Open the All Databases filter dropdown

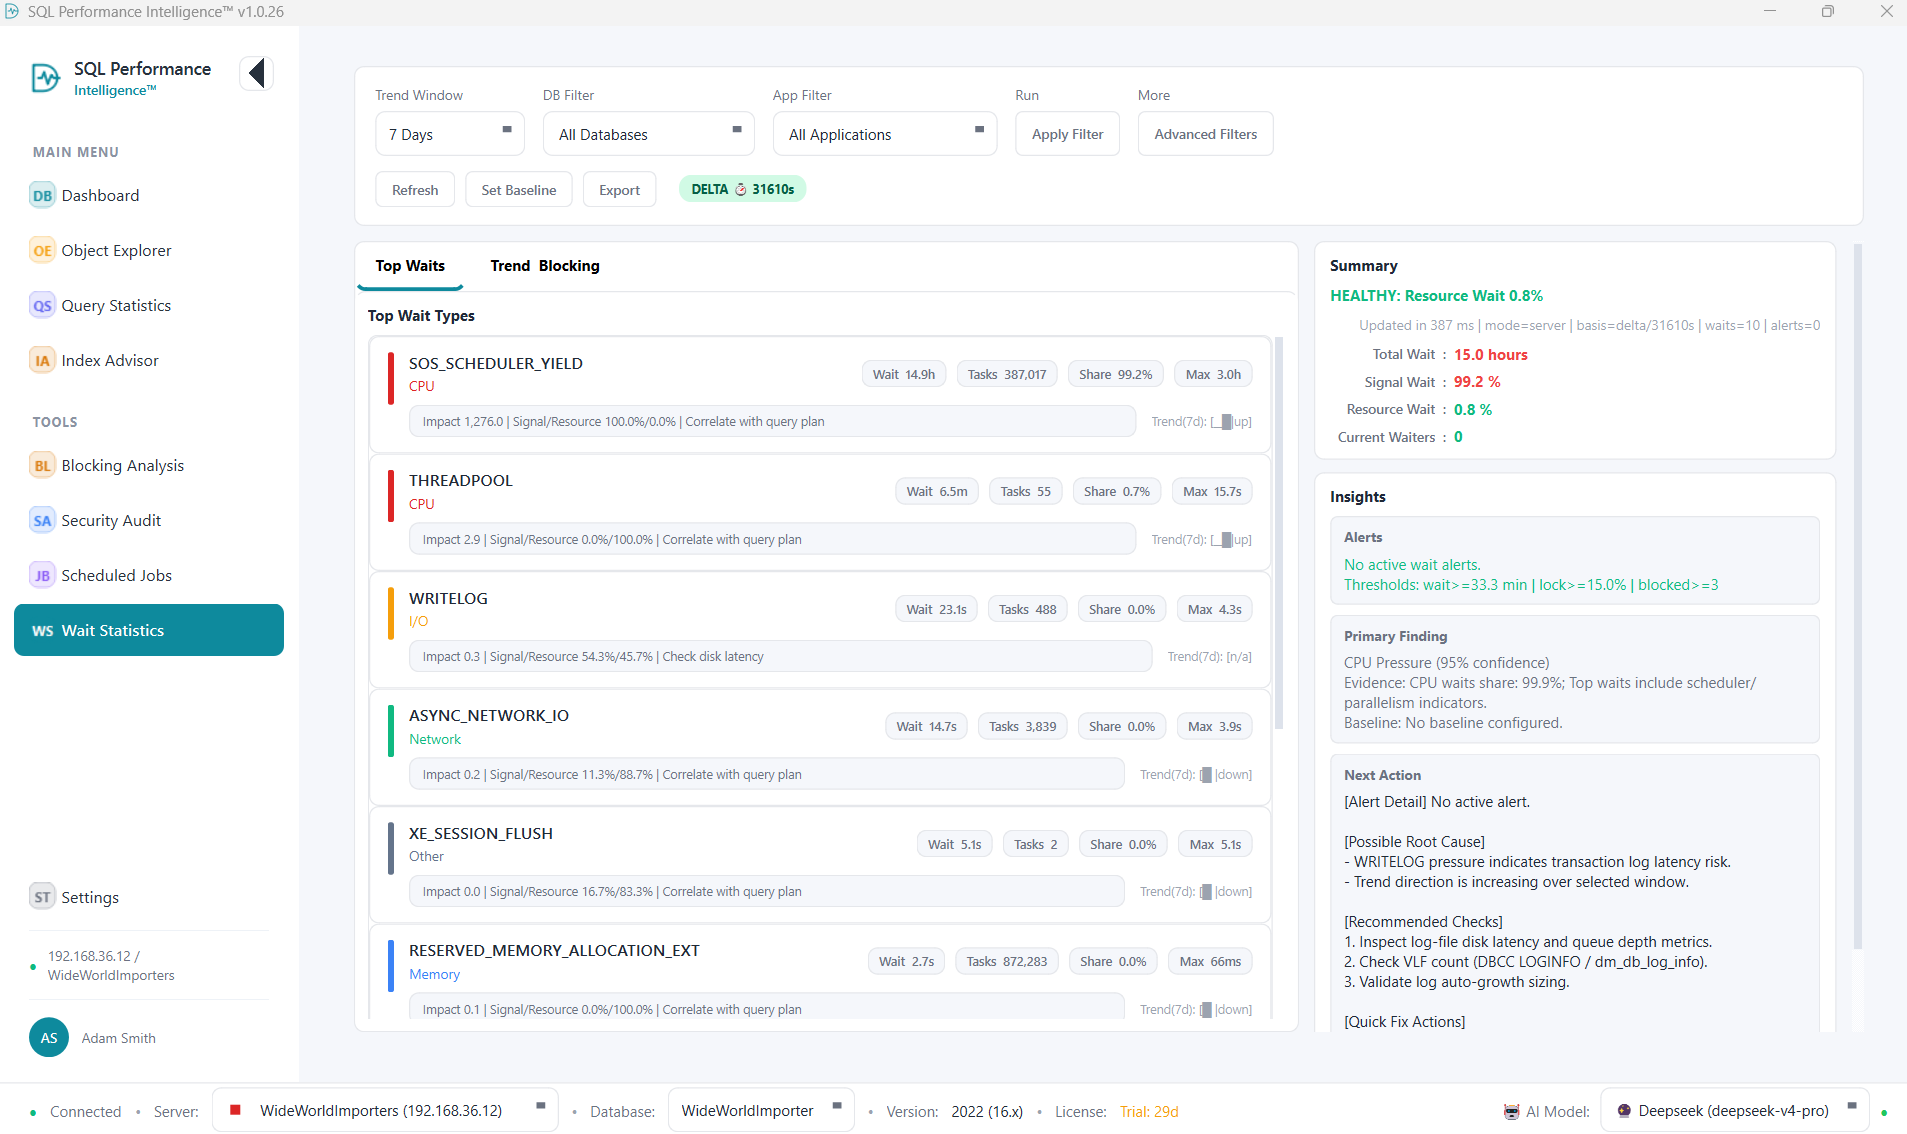[x=649, y=134]
